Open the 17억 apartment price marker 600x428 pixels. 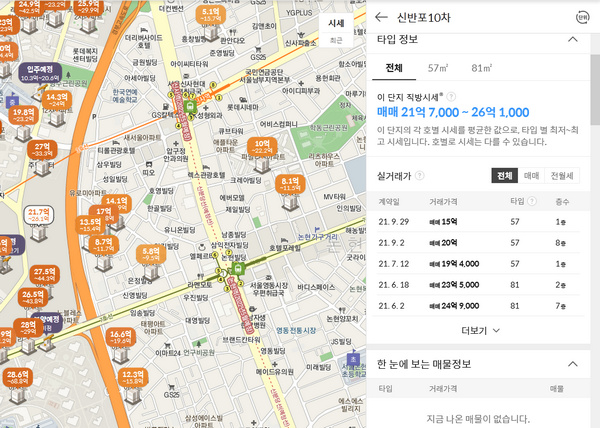click(101, 212)
